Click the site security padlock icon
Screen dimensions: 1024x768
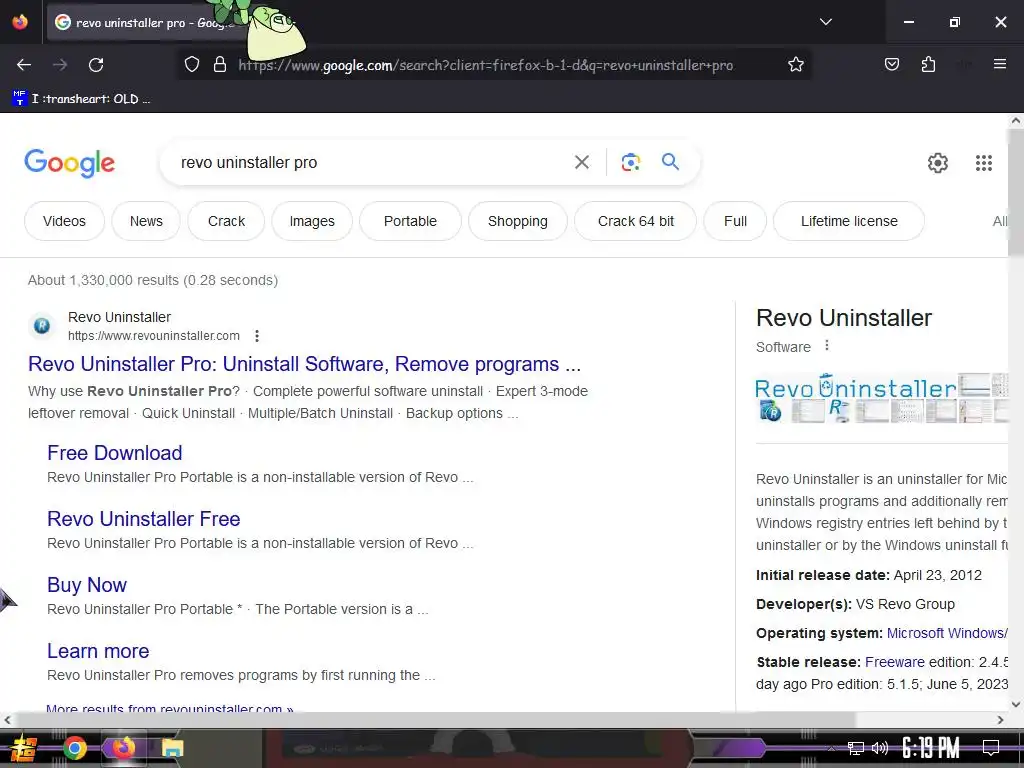click(x=220, y=65)
